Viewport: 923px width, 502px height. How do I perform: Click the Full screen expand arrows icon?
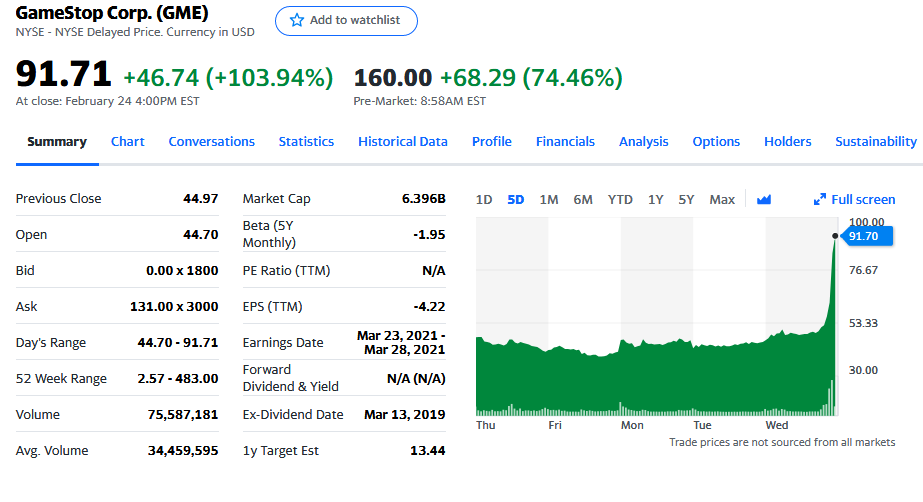[820, 200]
